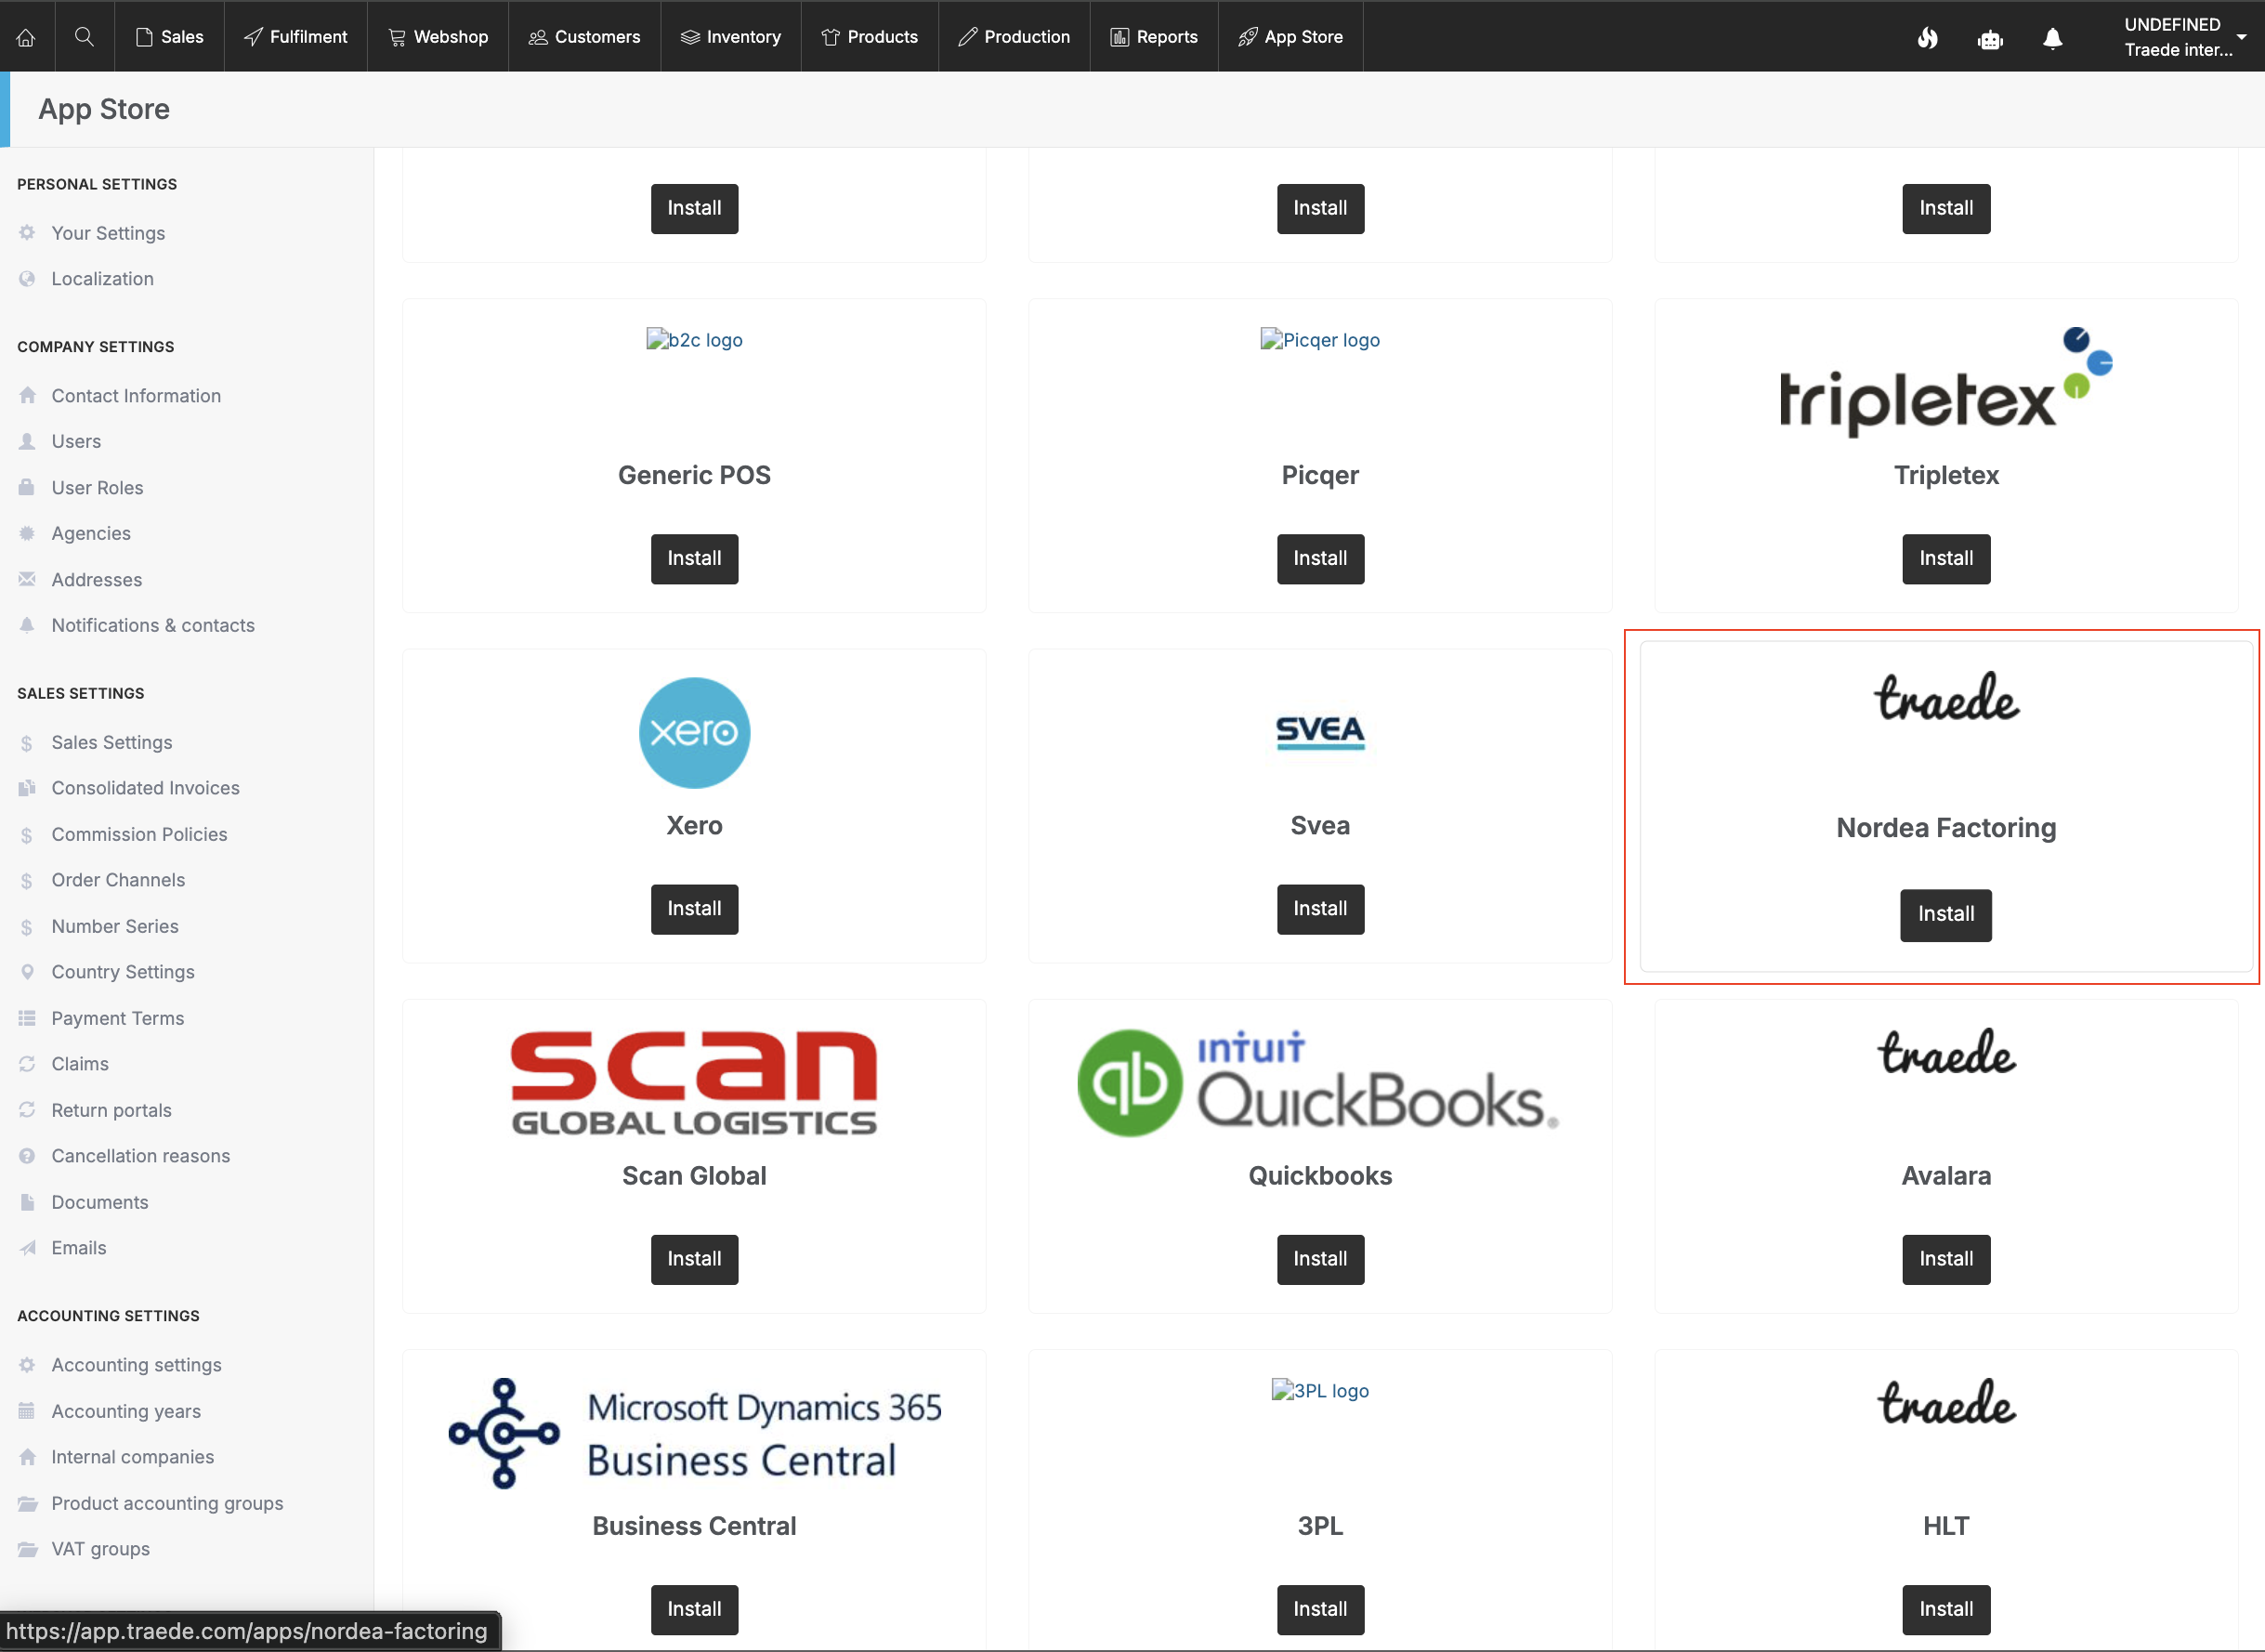The width and height of the screenshot is (2265, 1652).
Task: Open the Reports menu
Action: click(1154, 37)
